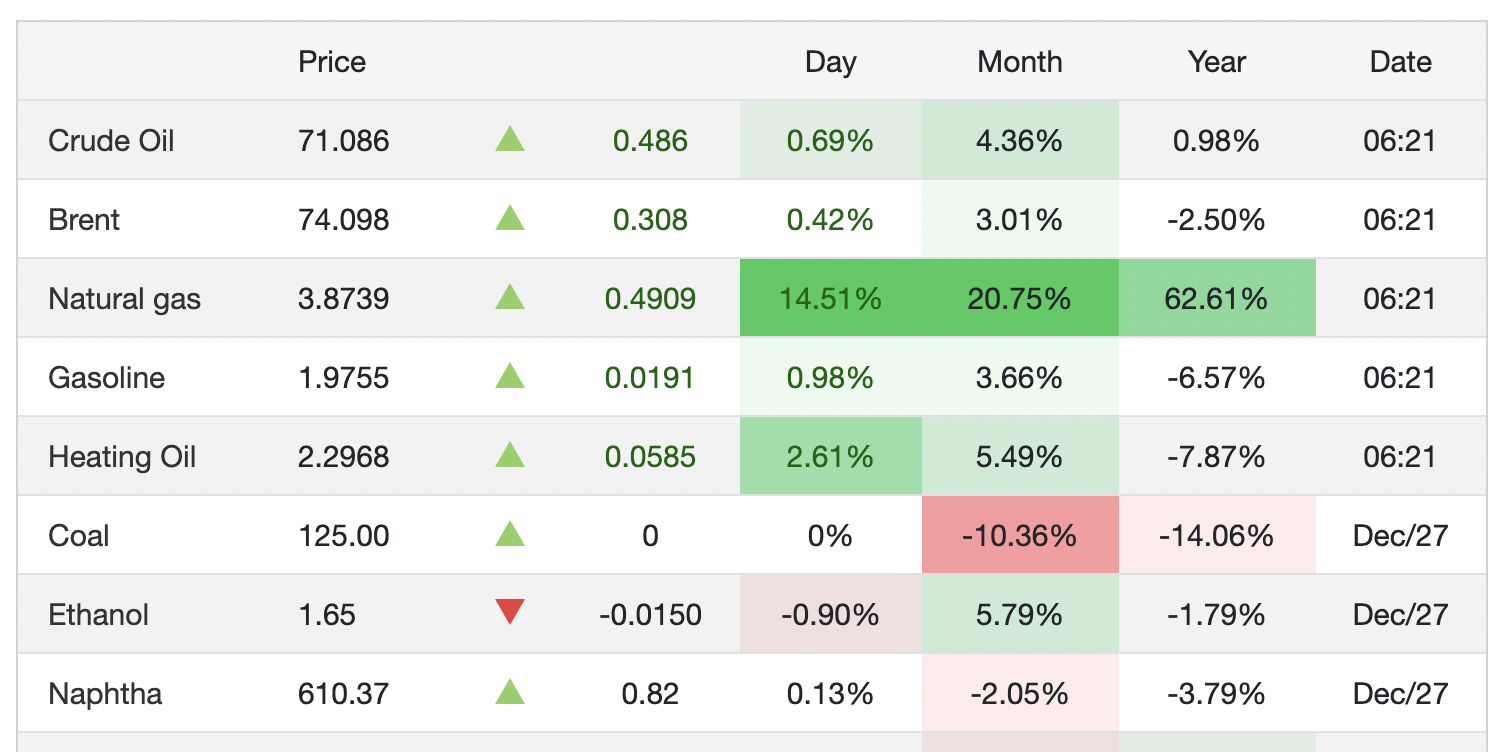Click the Gasoline row's green triangle
The height and width of the screenshot is (752, 1500).
pos(510,376)
